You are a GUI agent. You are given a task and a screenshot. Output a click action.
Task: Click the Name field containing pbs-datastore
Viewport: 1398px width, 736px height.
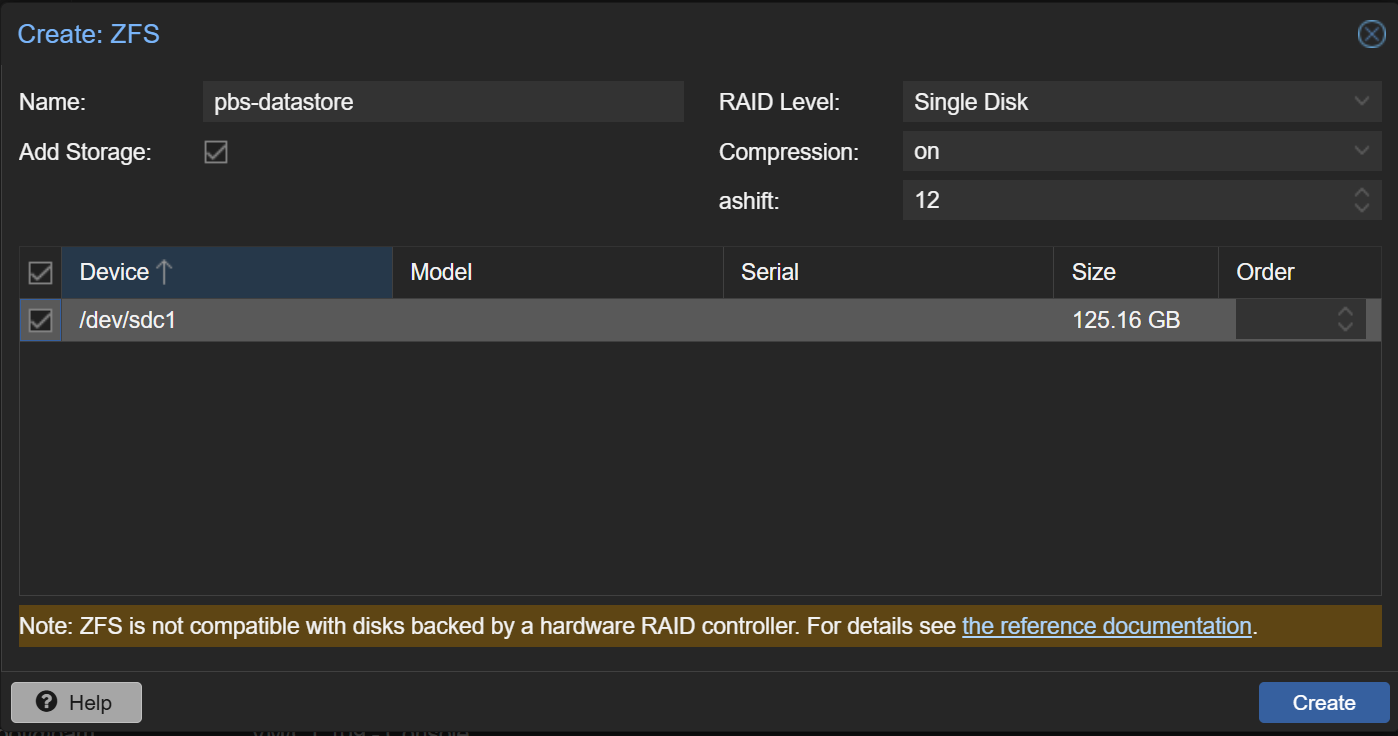pyautogui.click(x=442, y=102)
